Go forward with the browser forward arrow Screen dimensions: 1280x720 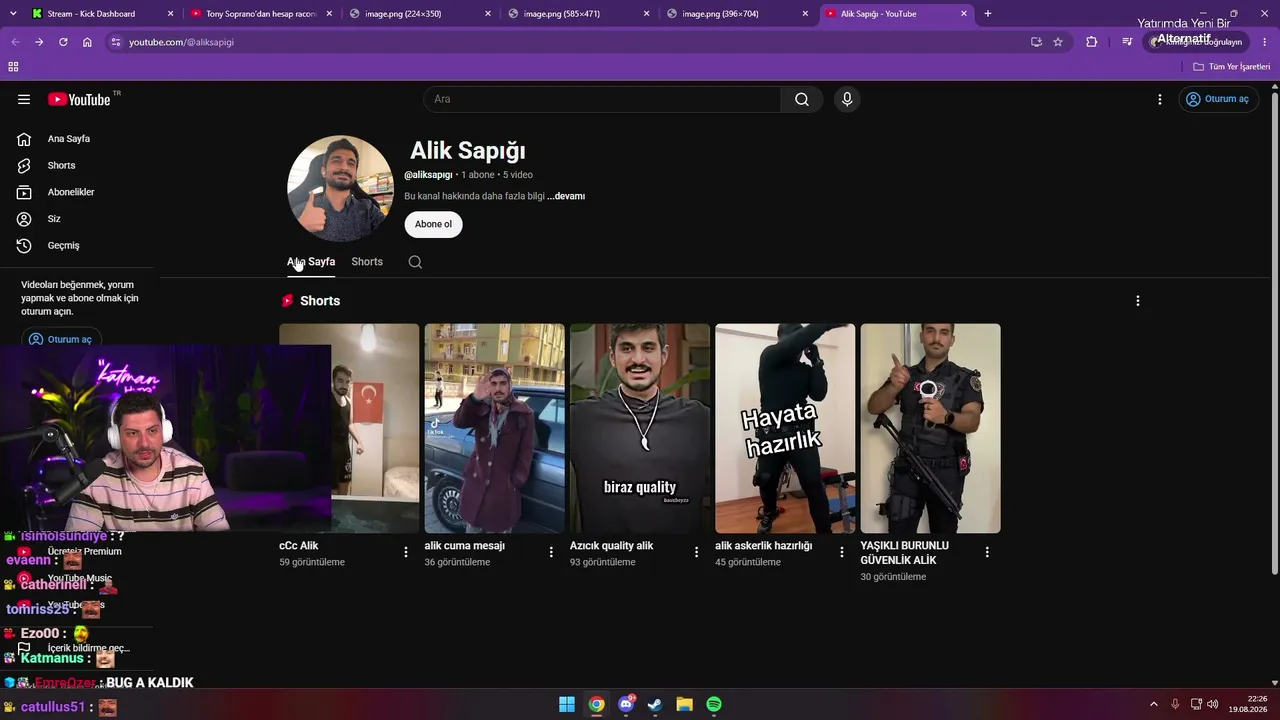click(39, 42)
